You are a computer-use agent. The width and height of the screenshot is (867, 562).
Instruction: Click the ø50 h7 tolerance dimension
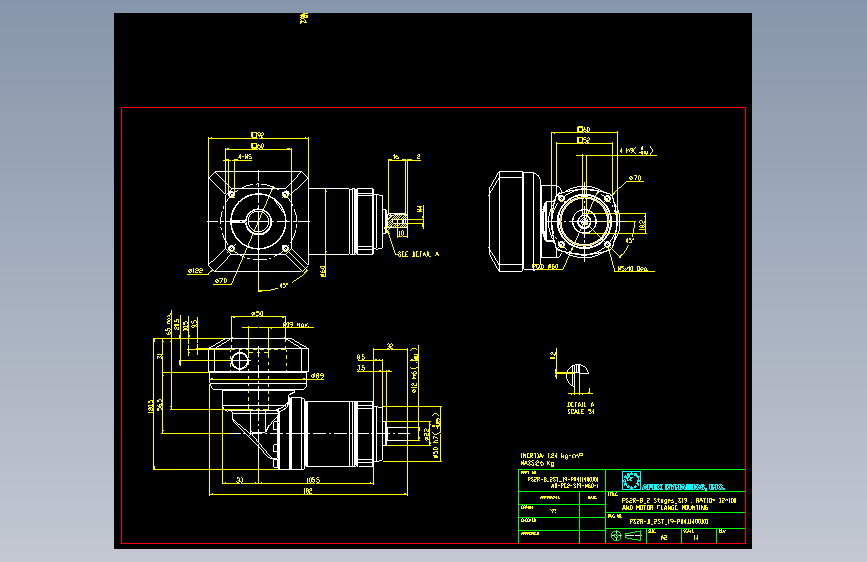[436, 436]
